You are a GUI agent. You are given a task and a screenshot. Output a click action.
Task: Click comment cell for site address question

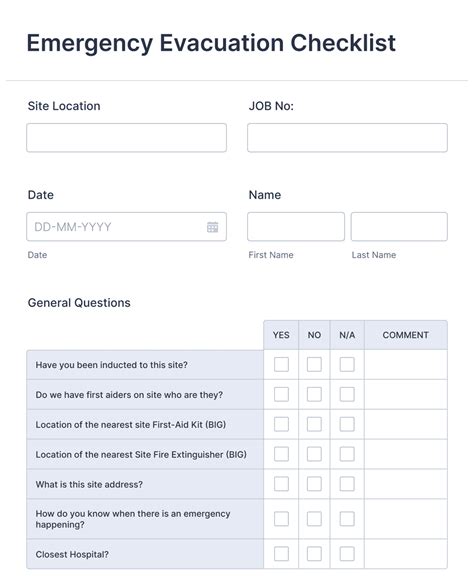[x=406, y=484]
